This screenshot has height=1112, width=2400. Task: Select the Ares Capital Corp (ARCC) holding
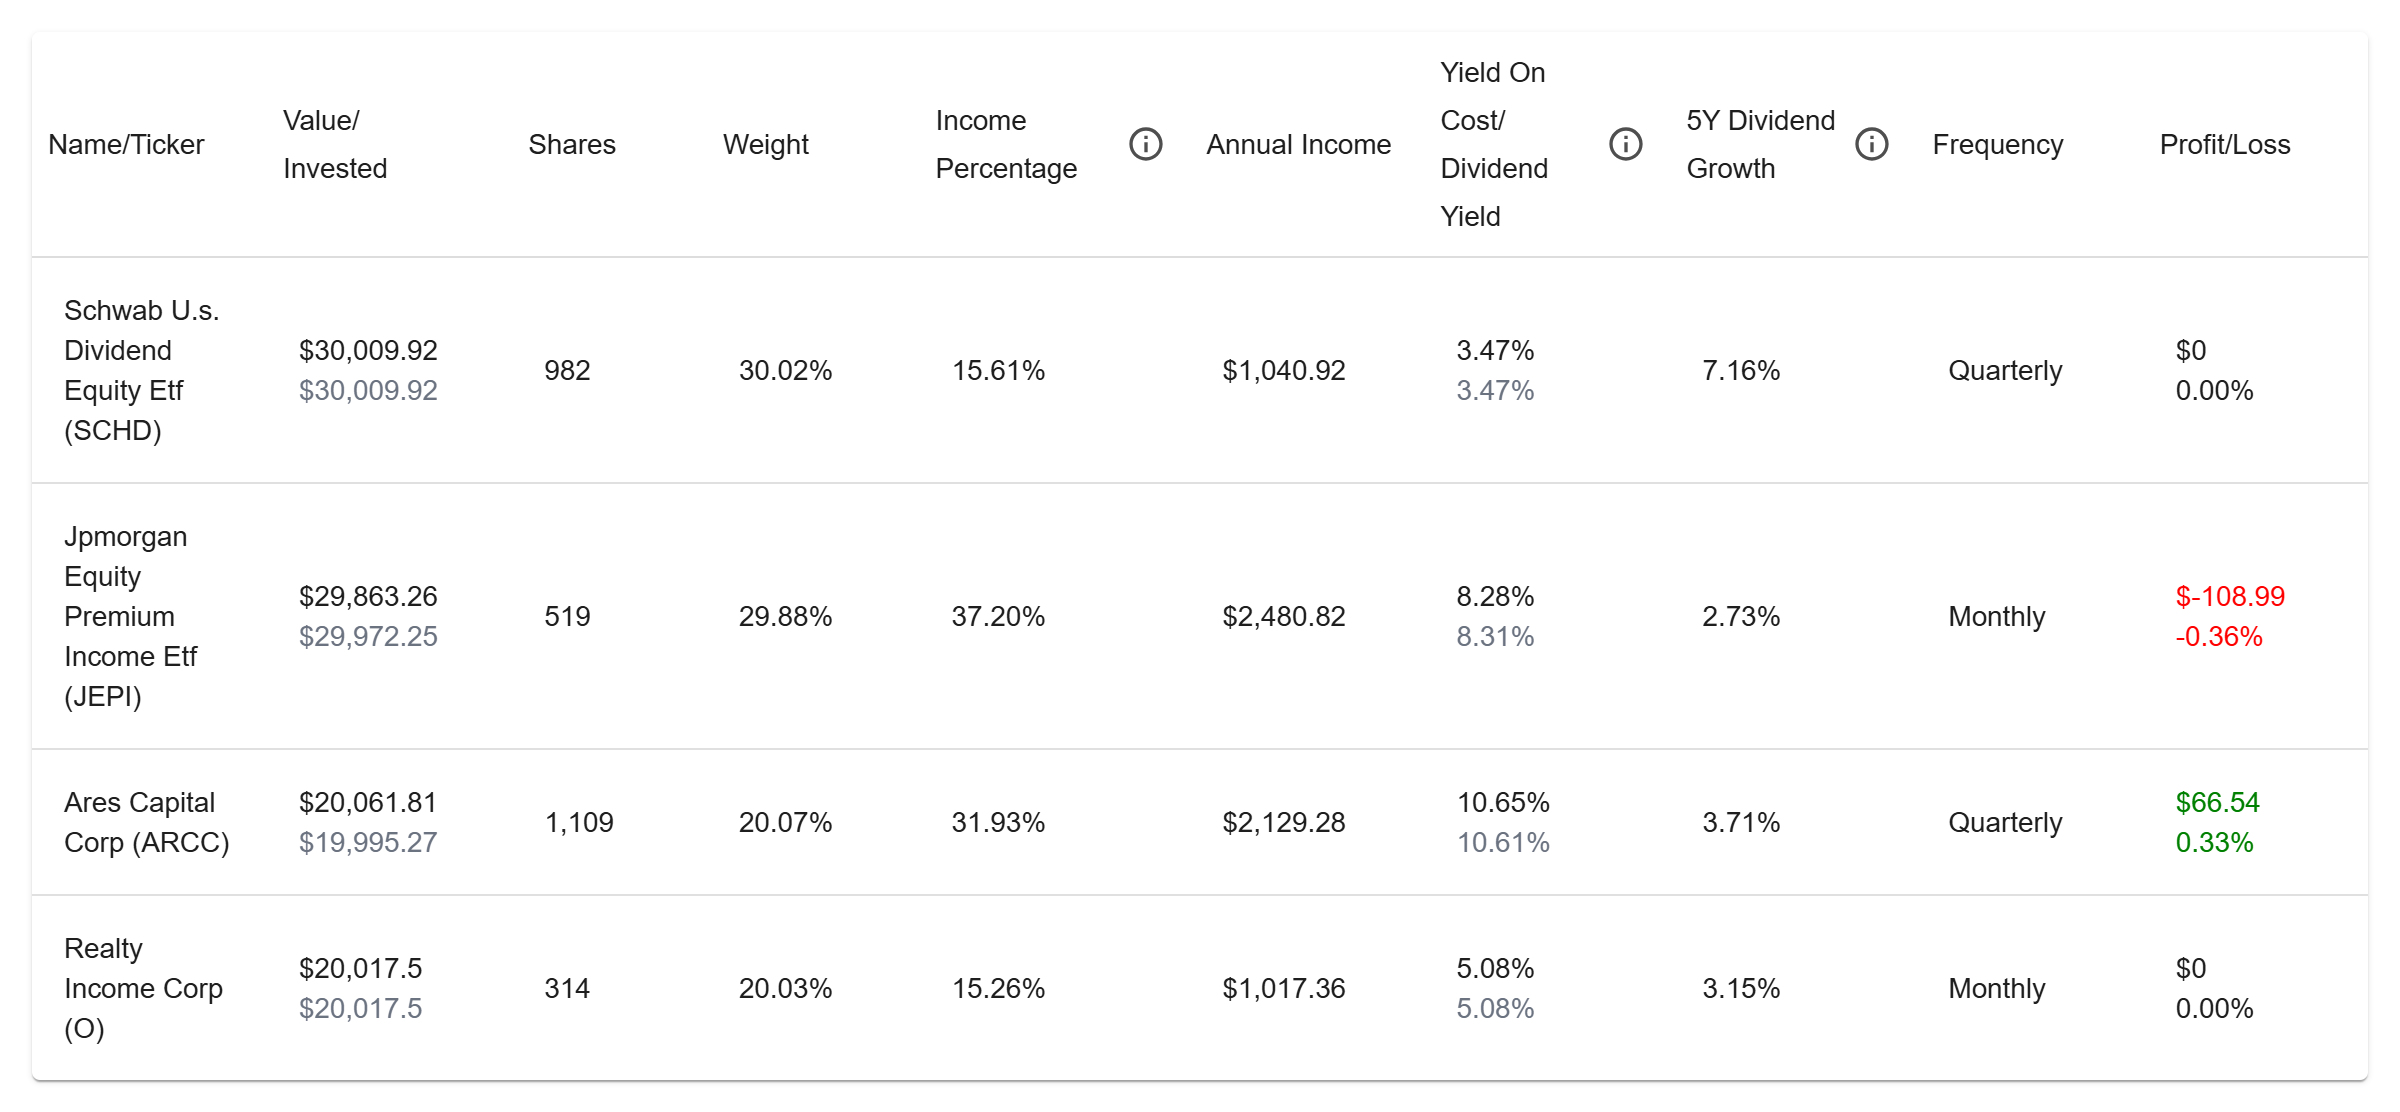click(146, 822)
